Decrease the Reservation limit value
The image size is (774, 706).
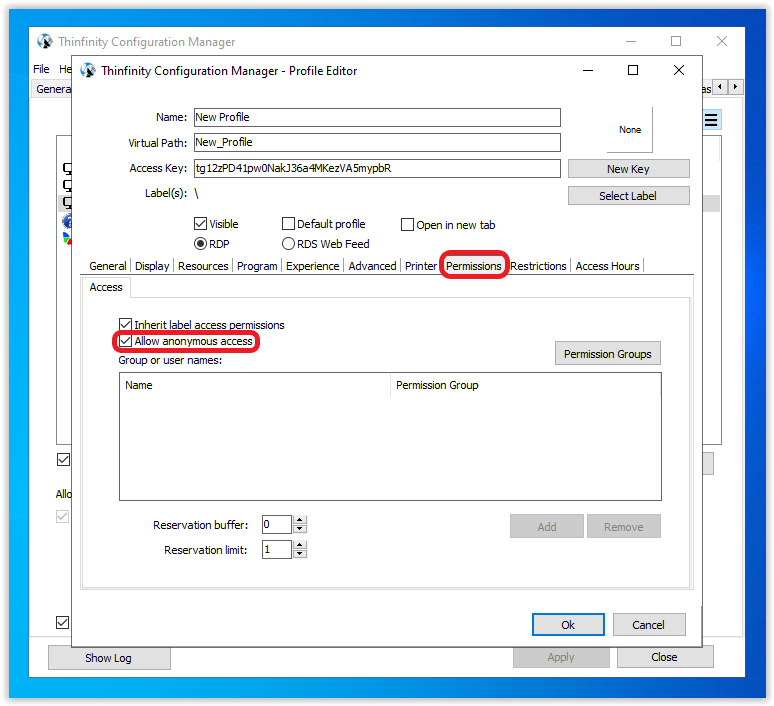coord(300,553)
